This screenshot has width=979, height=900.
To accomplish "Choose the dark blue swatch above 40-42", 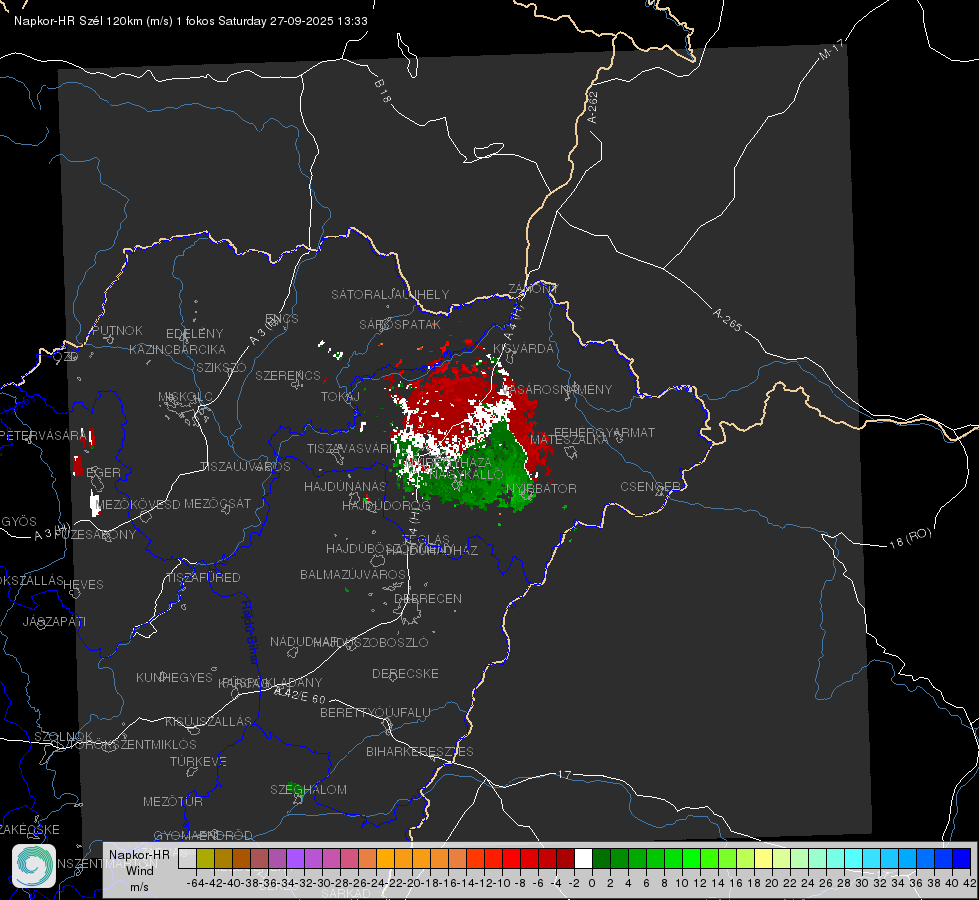I will (x=962, y=858).
